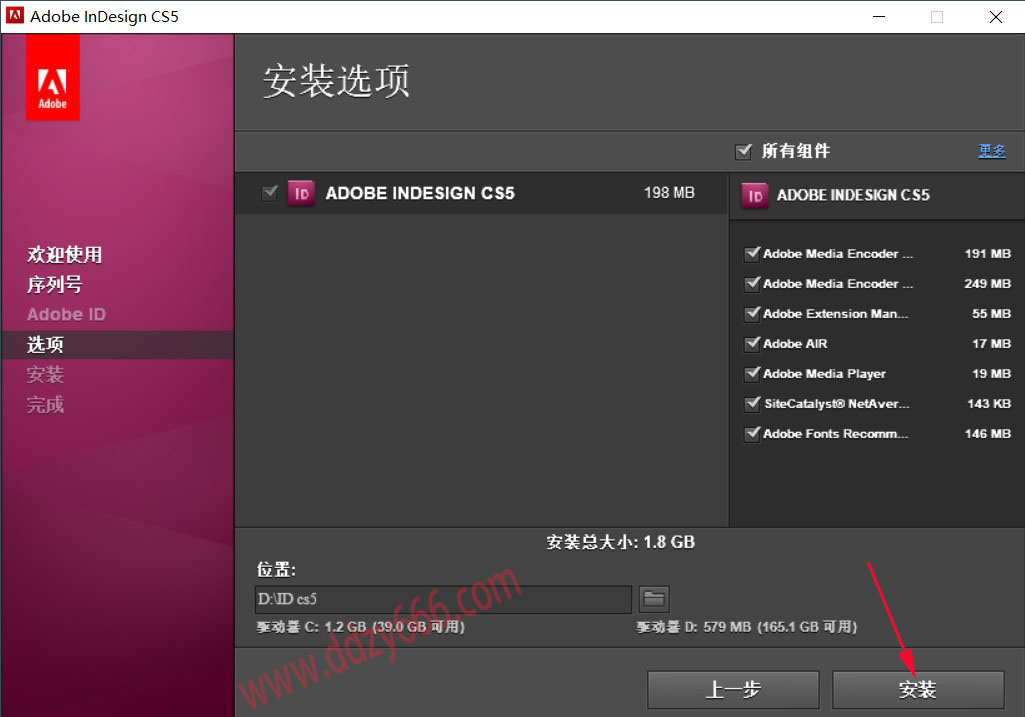
Task: Close the installer window
Action: click(996, 17)
